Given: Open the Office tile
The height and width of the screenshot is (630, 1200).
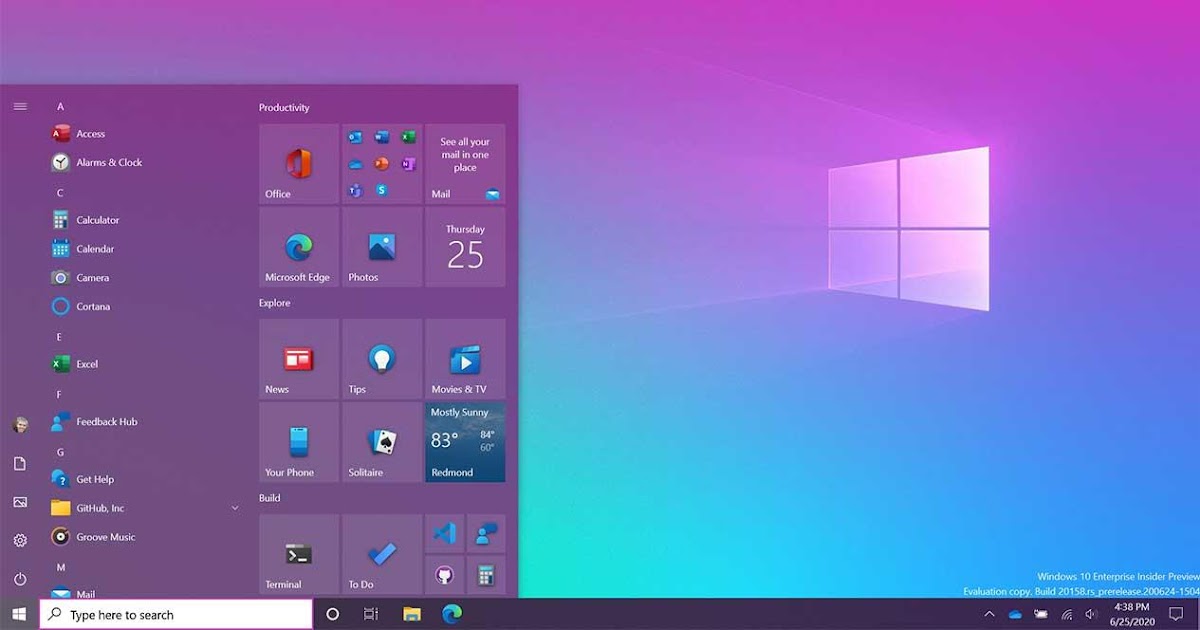Looking at the screenshot, I should pyautogui.click(x=299, y=164).
